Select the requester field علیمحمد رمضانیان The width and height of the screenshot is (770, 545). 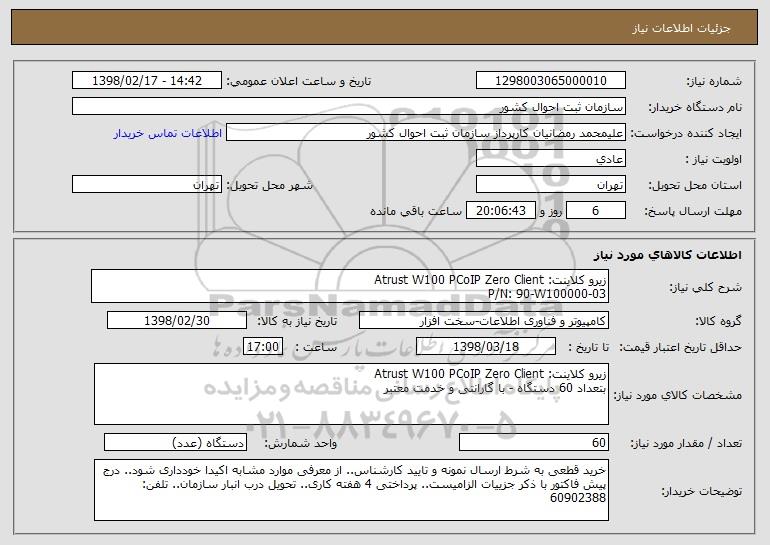[x=426, y=133]
